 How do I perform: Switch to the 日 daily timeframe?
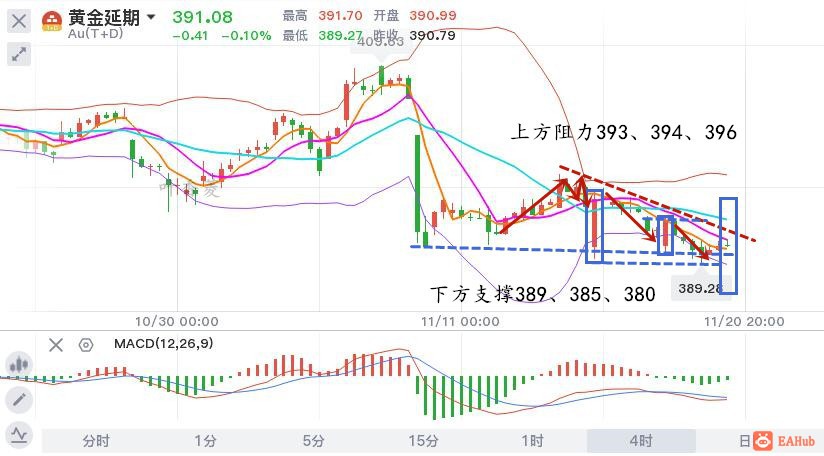click(x=744, y=441)
